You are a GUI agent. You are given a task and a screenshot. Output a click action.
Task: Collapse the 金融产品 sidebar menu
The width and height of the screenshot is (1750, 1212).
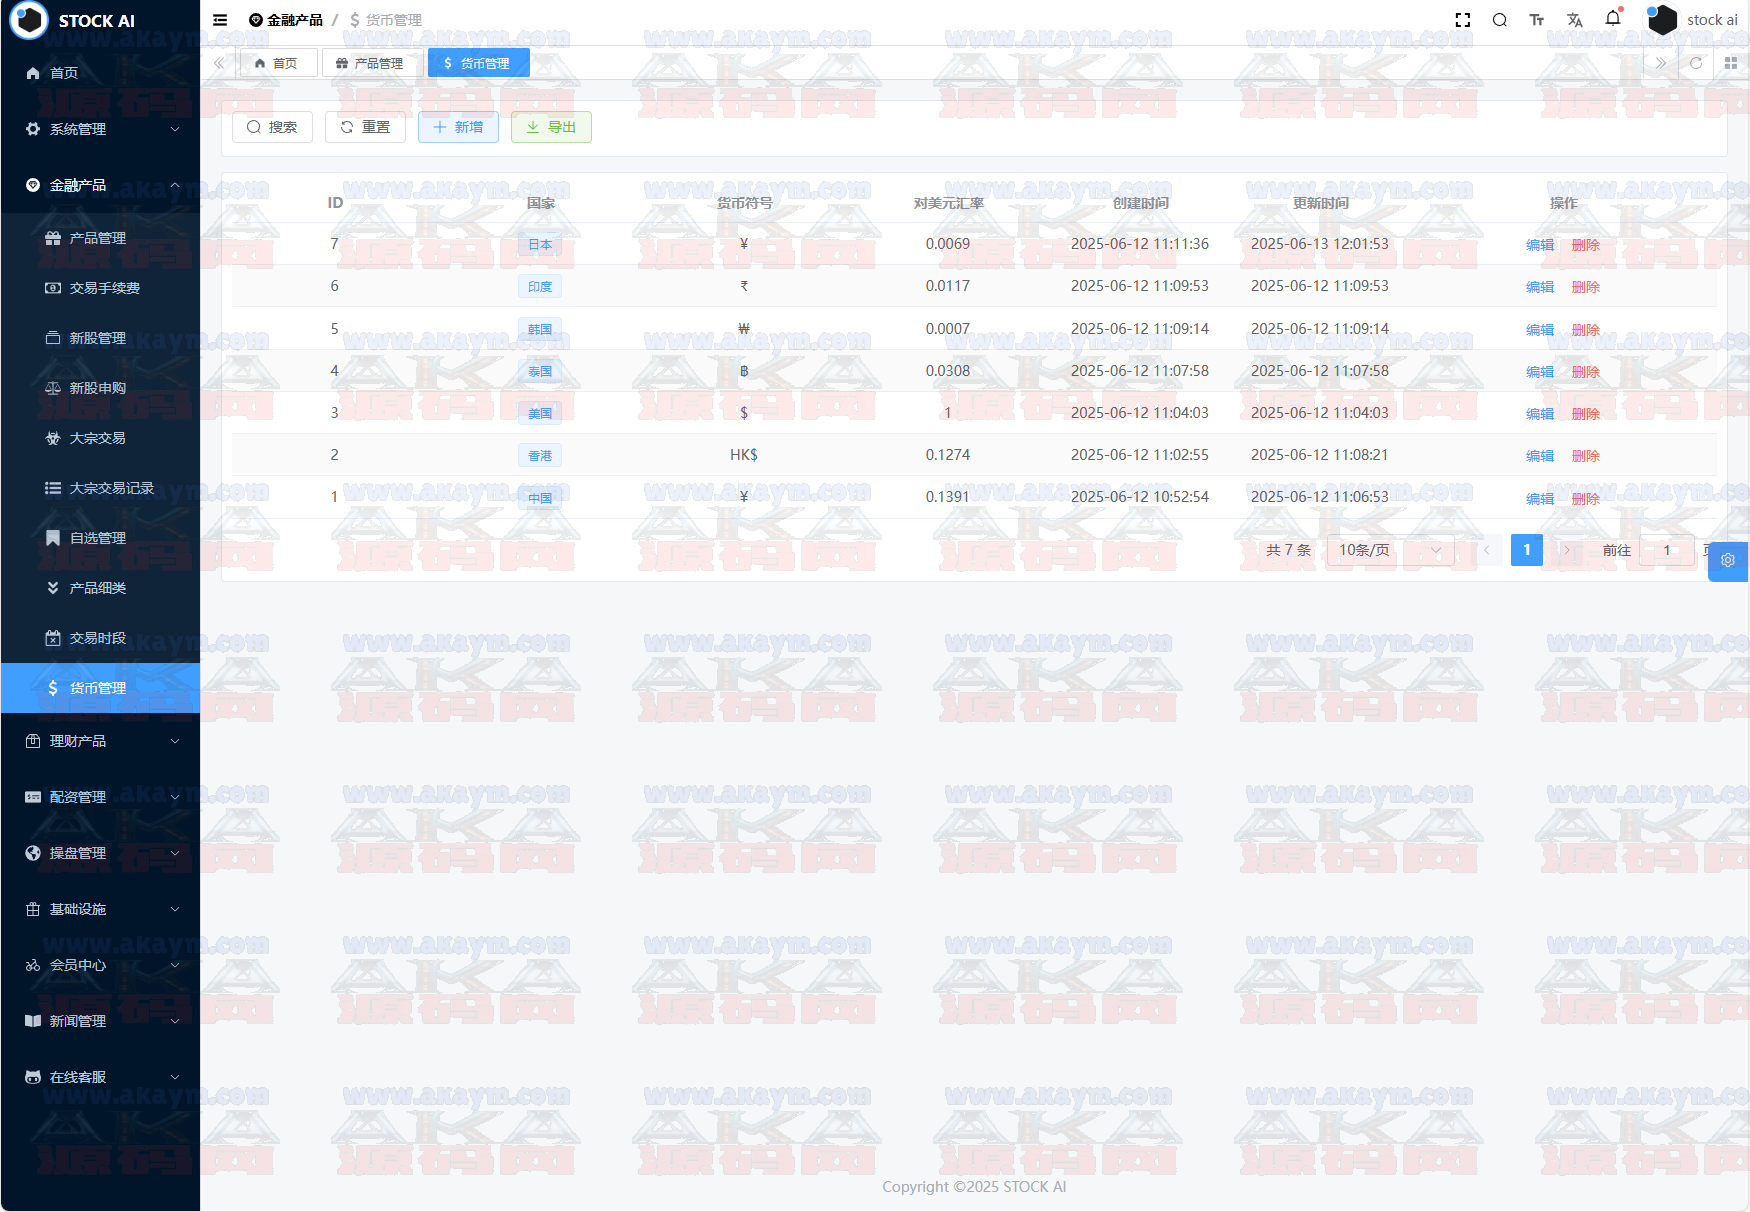click(x=100, y=185)
